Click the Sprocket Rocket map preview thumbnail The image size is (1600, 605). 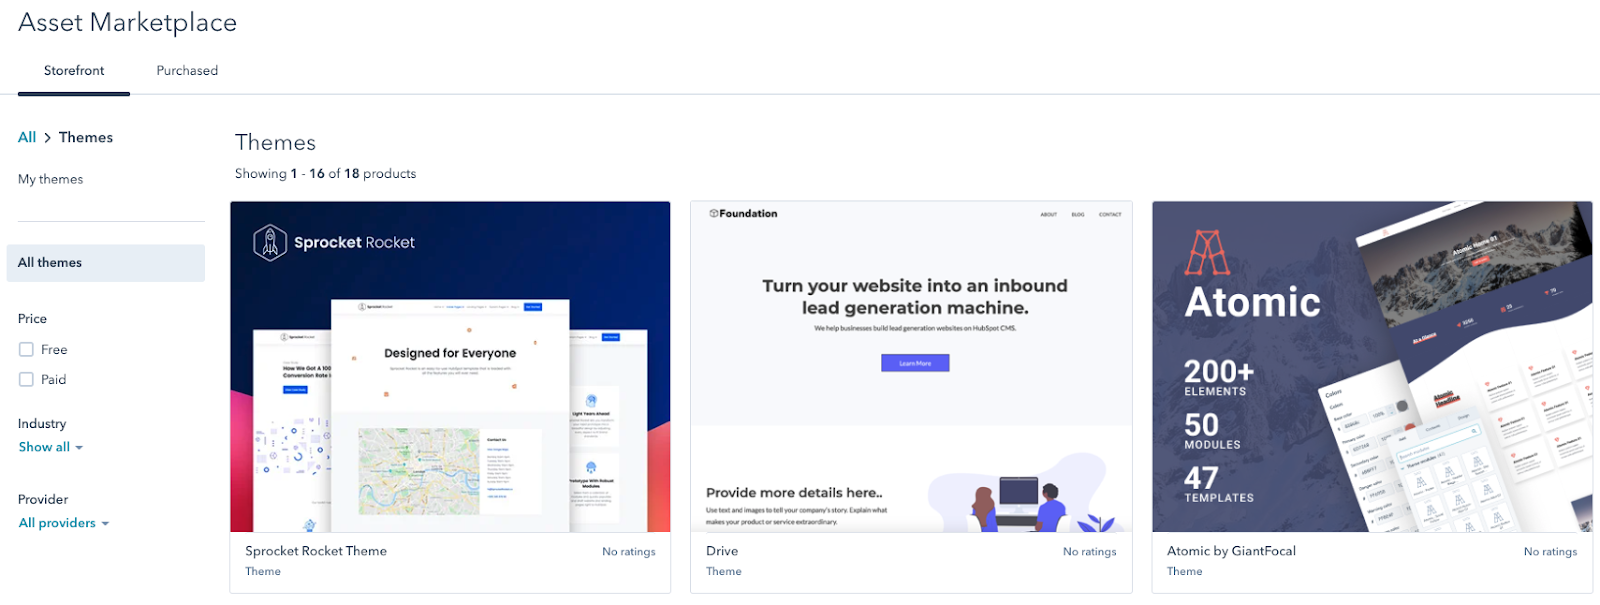pos(419,471)
